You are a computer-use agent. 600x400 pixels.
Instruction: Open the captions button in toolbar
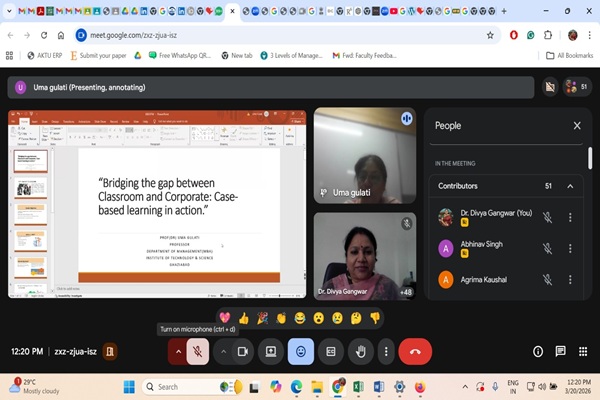pyautogui.click(x=331, y=351)
